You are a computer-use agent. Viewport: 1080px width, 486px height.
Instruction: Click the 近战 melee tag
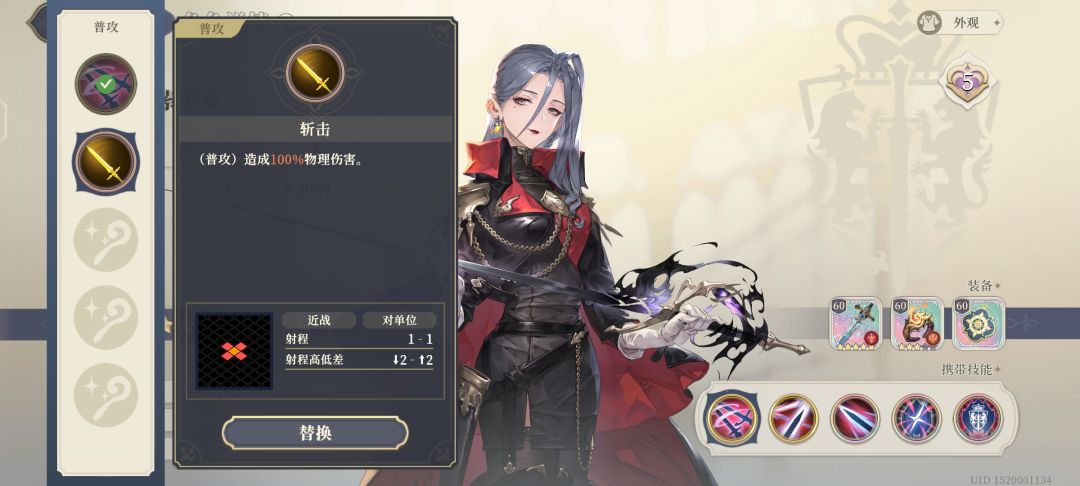point(319,320)
